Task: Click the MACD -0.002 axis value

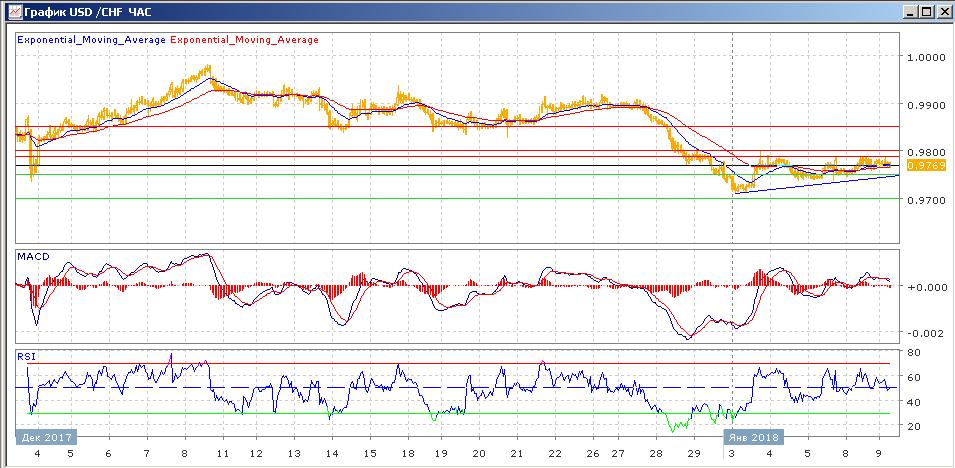Action: [x=928, y=333]
